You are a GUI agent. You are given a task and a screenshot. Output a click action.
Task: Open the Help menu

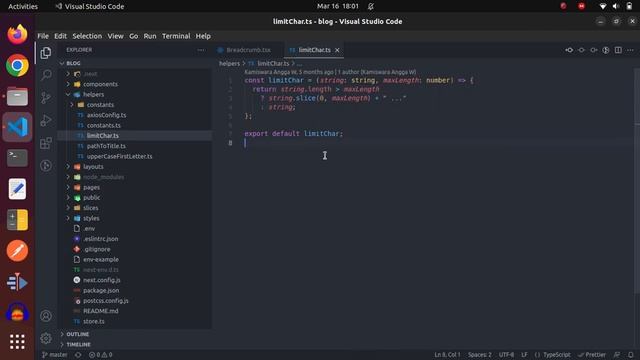point(203,36)
